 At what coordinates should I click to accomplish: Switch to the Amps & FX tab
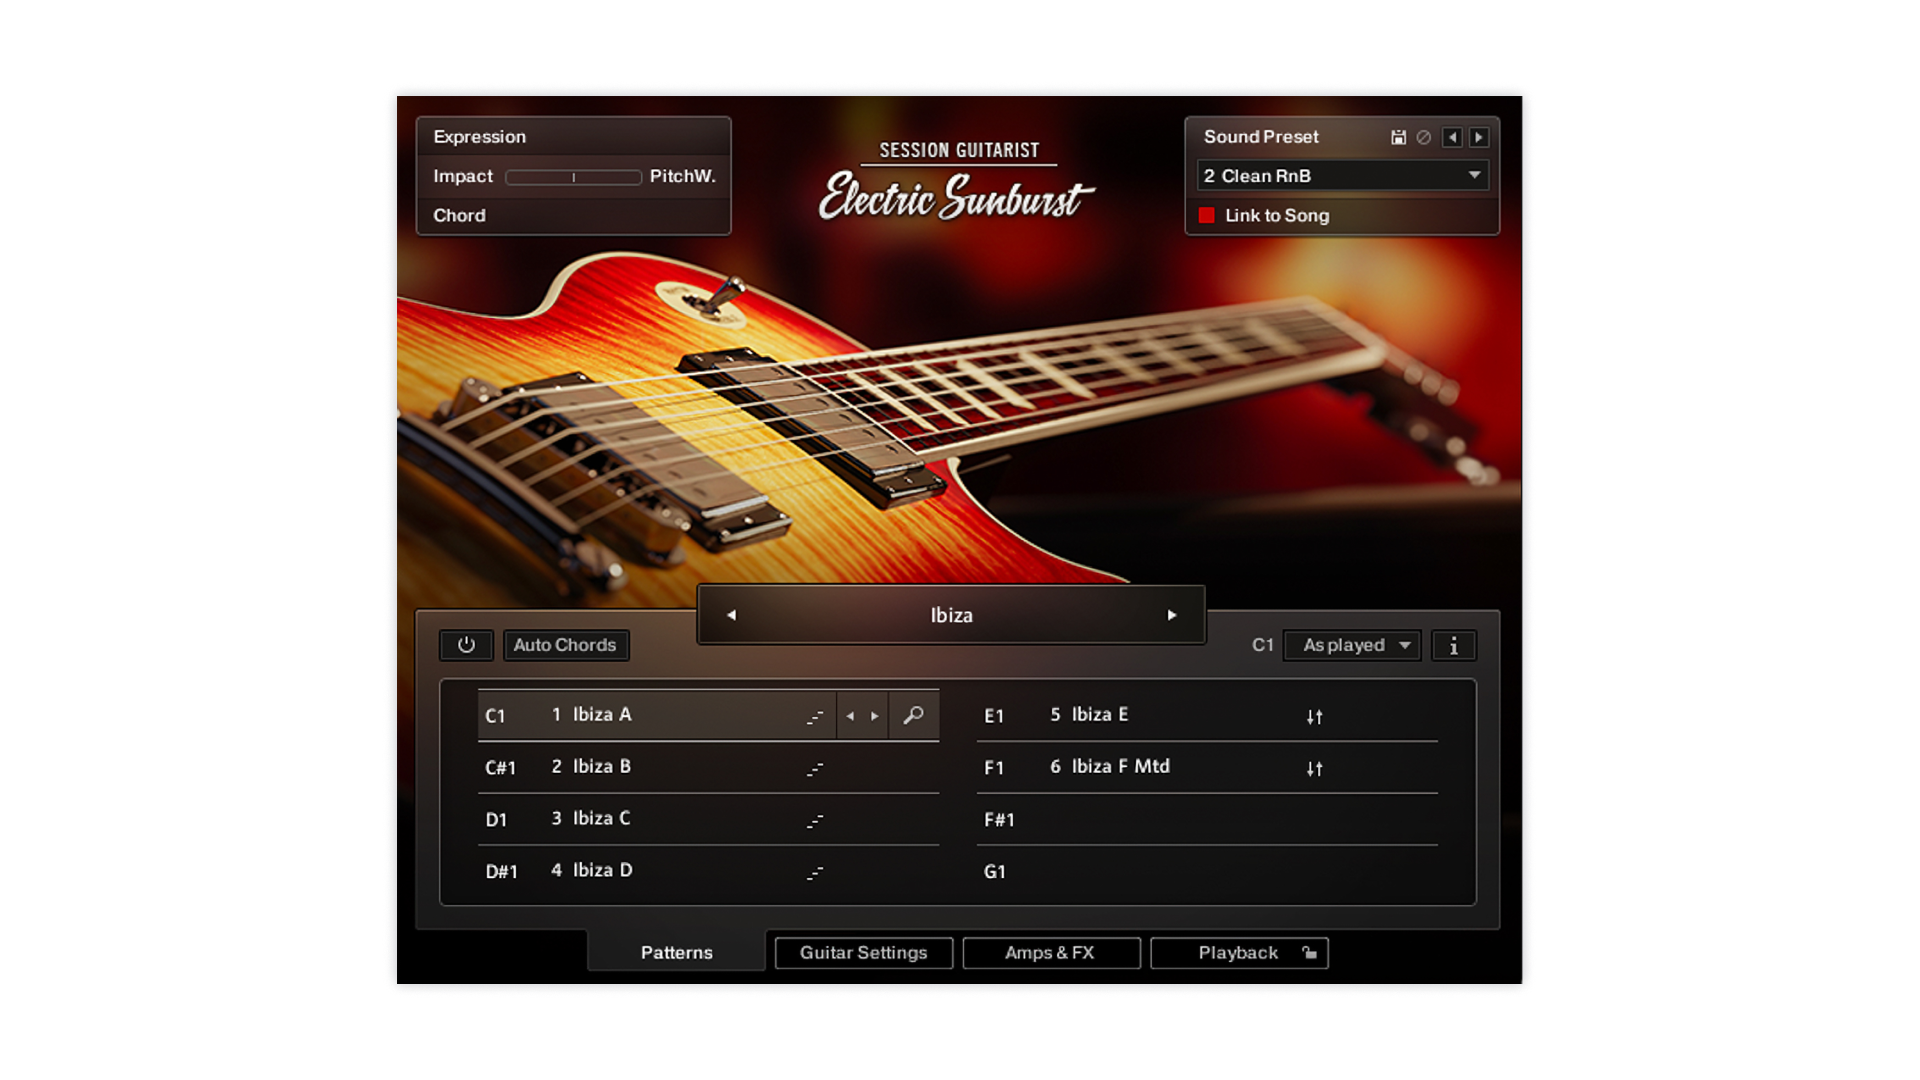coord(1050,953)
